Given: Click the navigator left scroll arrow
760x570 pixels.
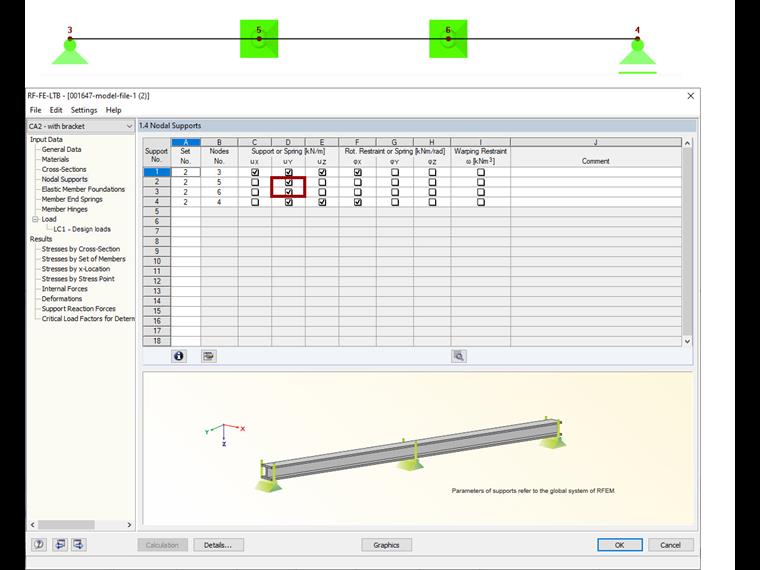Looking at the screenshot, I should (x=32, y=524).
